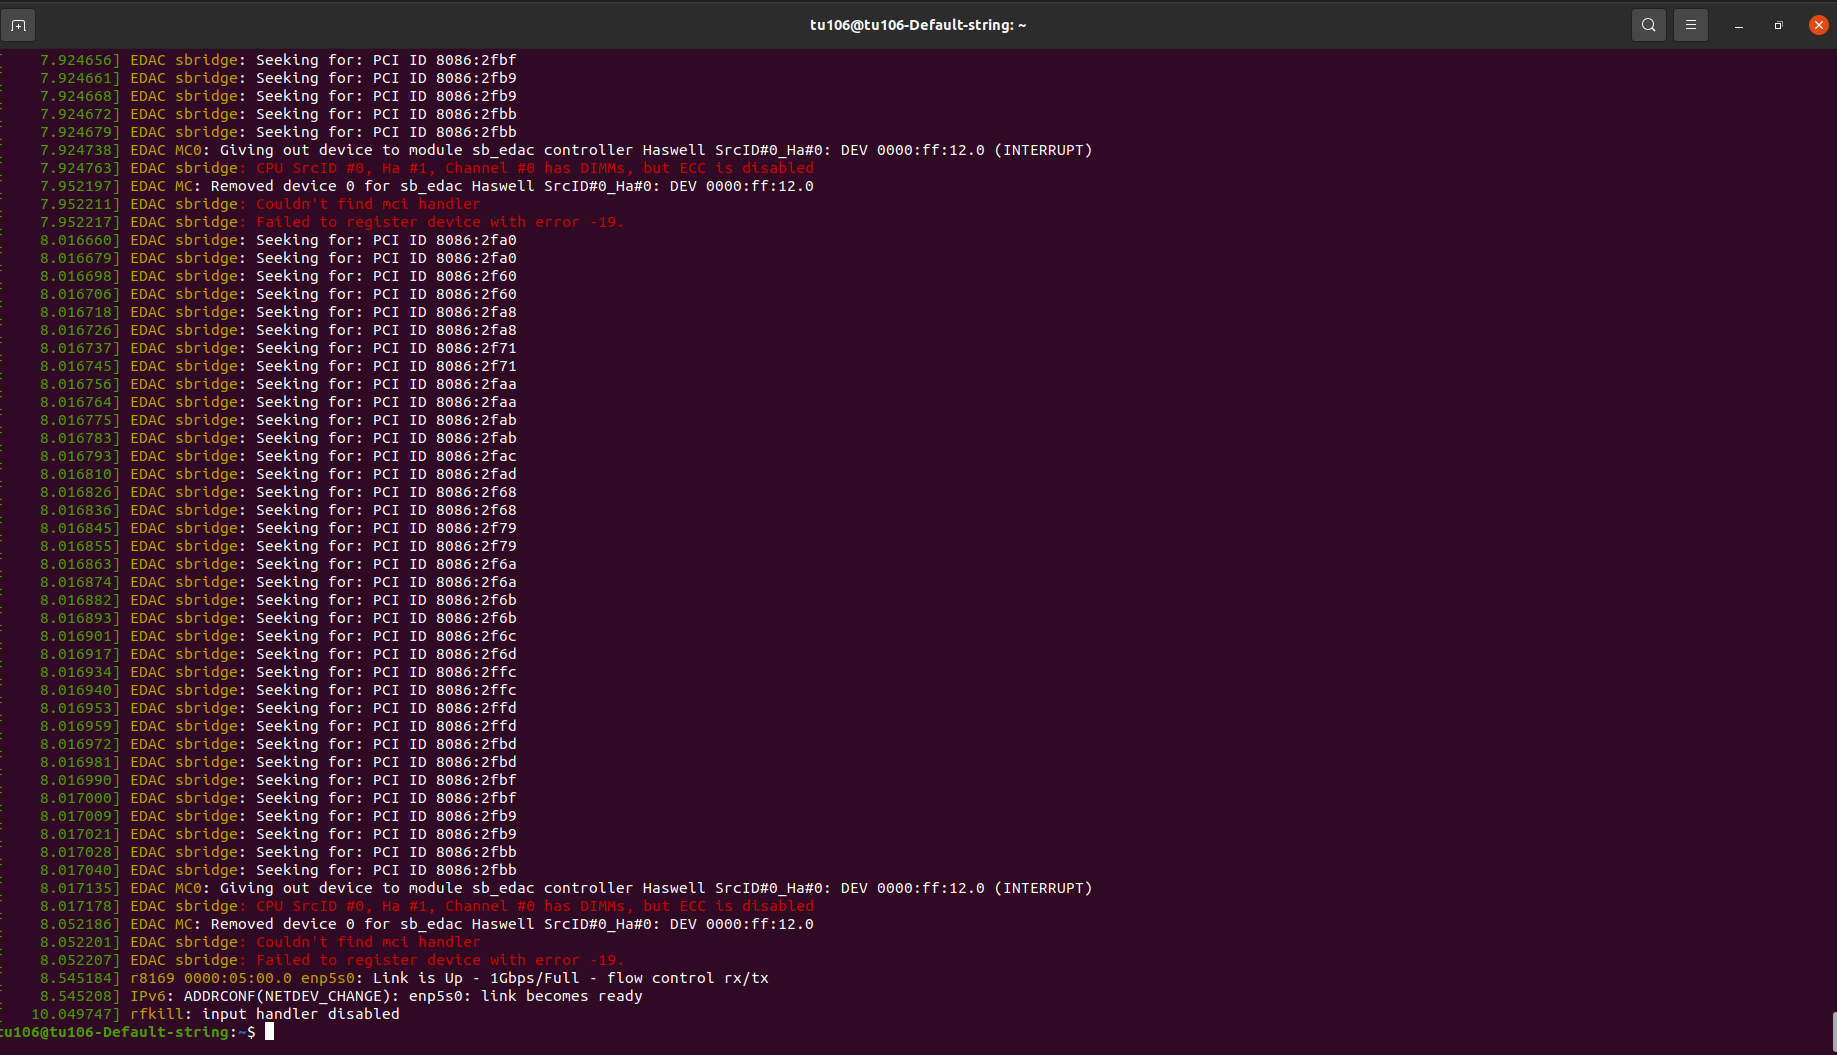Screen dimensions: 1837x1055
Task: Close the terminal window
Action: [x=1819, y=25]
